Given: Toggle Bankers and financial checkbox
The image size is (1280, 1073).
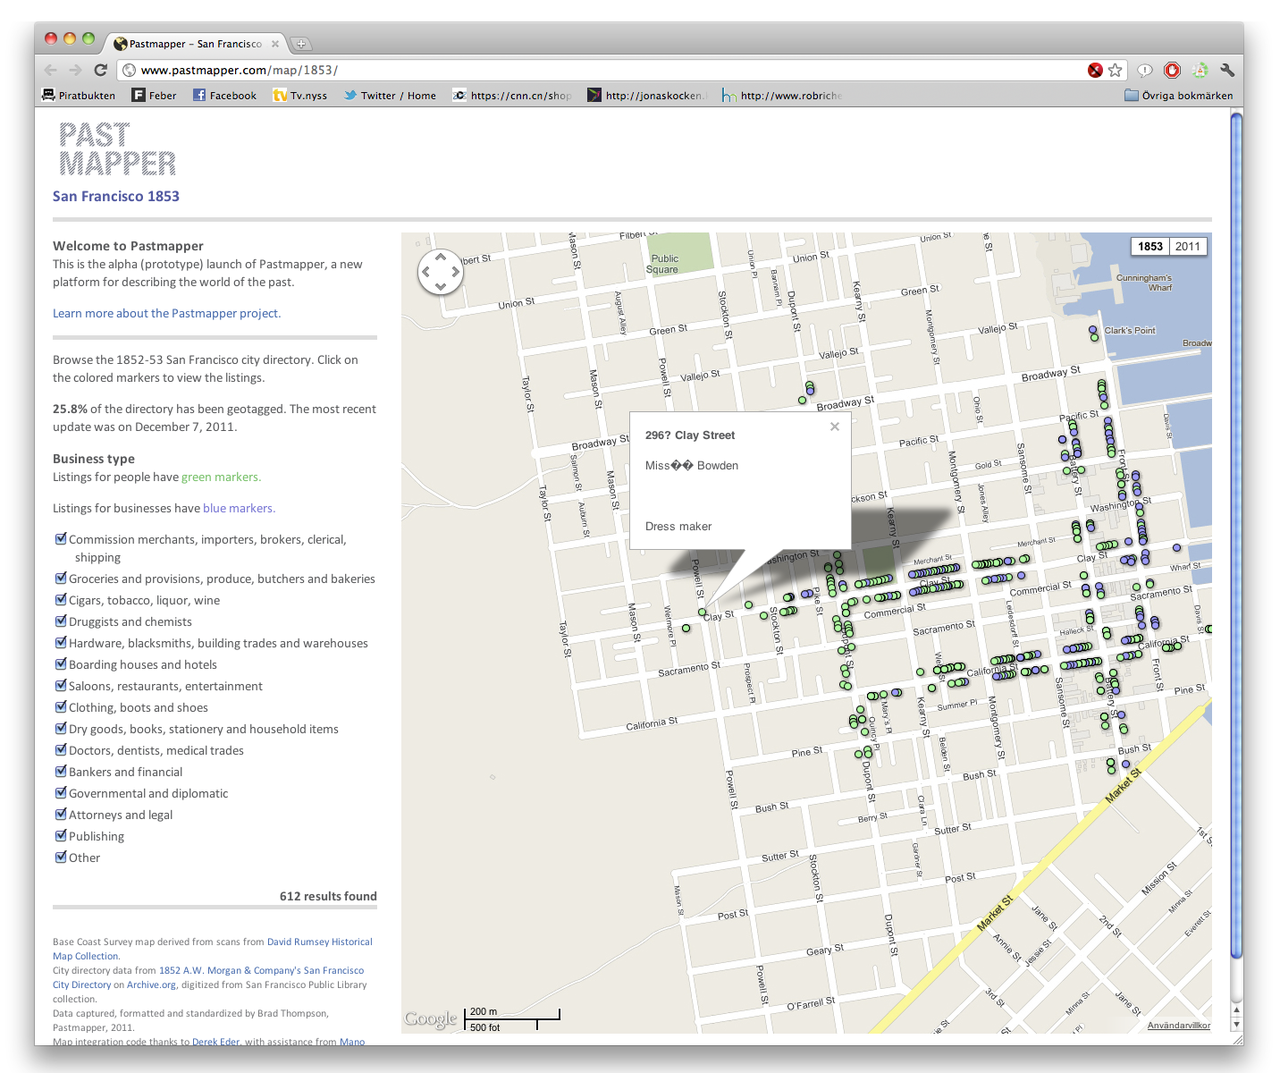Looking at the screenshot, I should click(61, 771).
